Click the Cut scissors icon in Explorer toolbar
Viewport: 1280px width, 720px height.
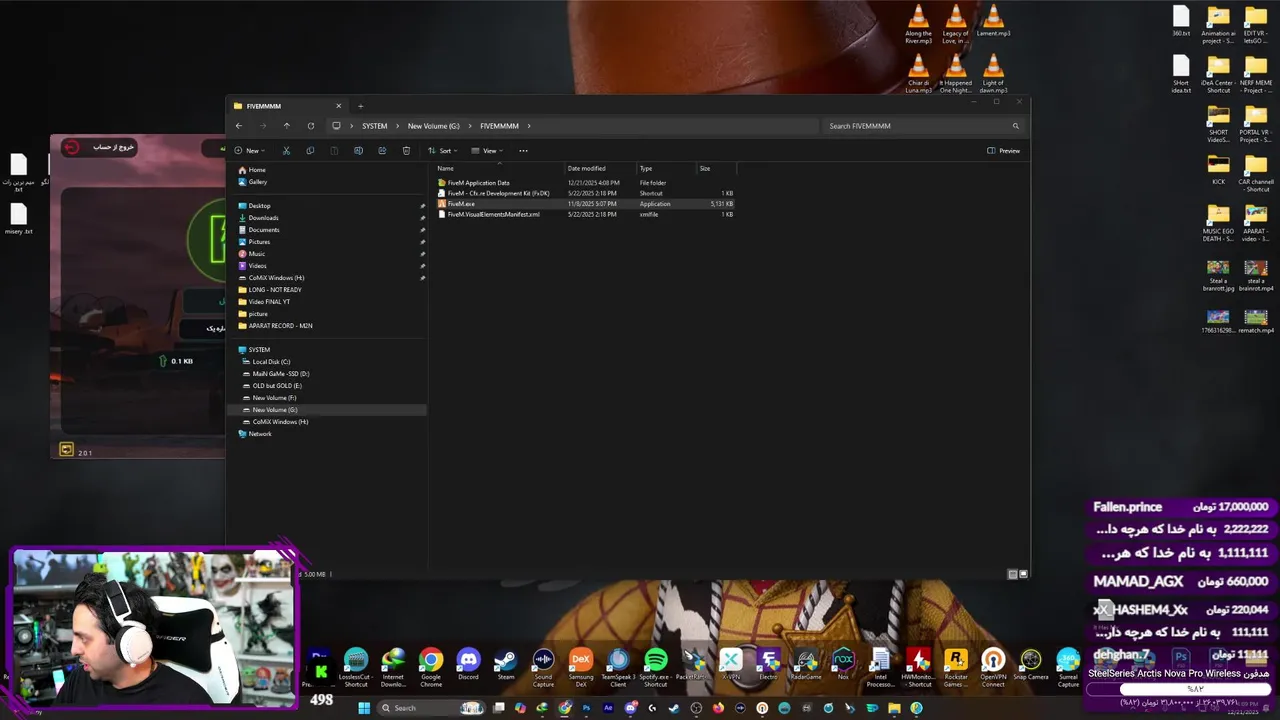tap(286, 151)
